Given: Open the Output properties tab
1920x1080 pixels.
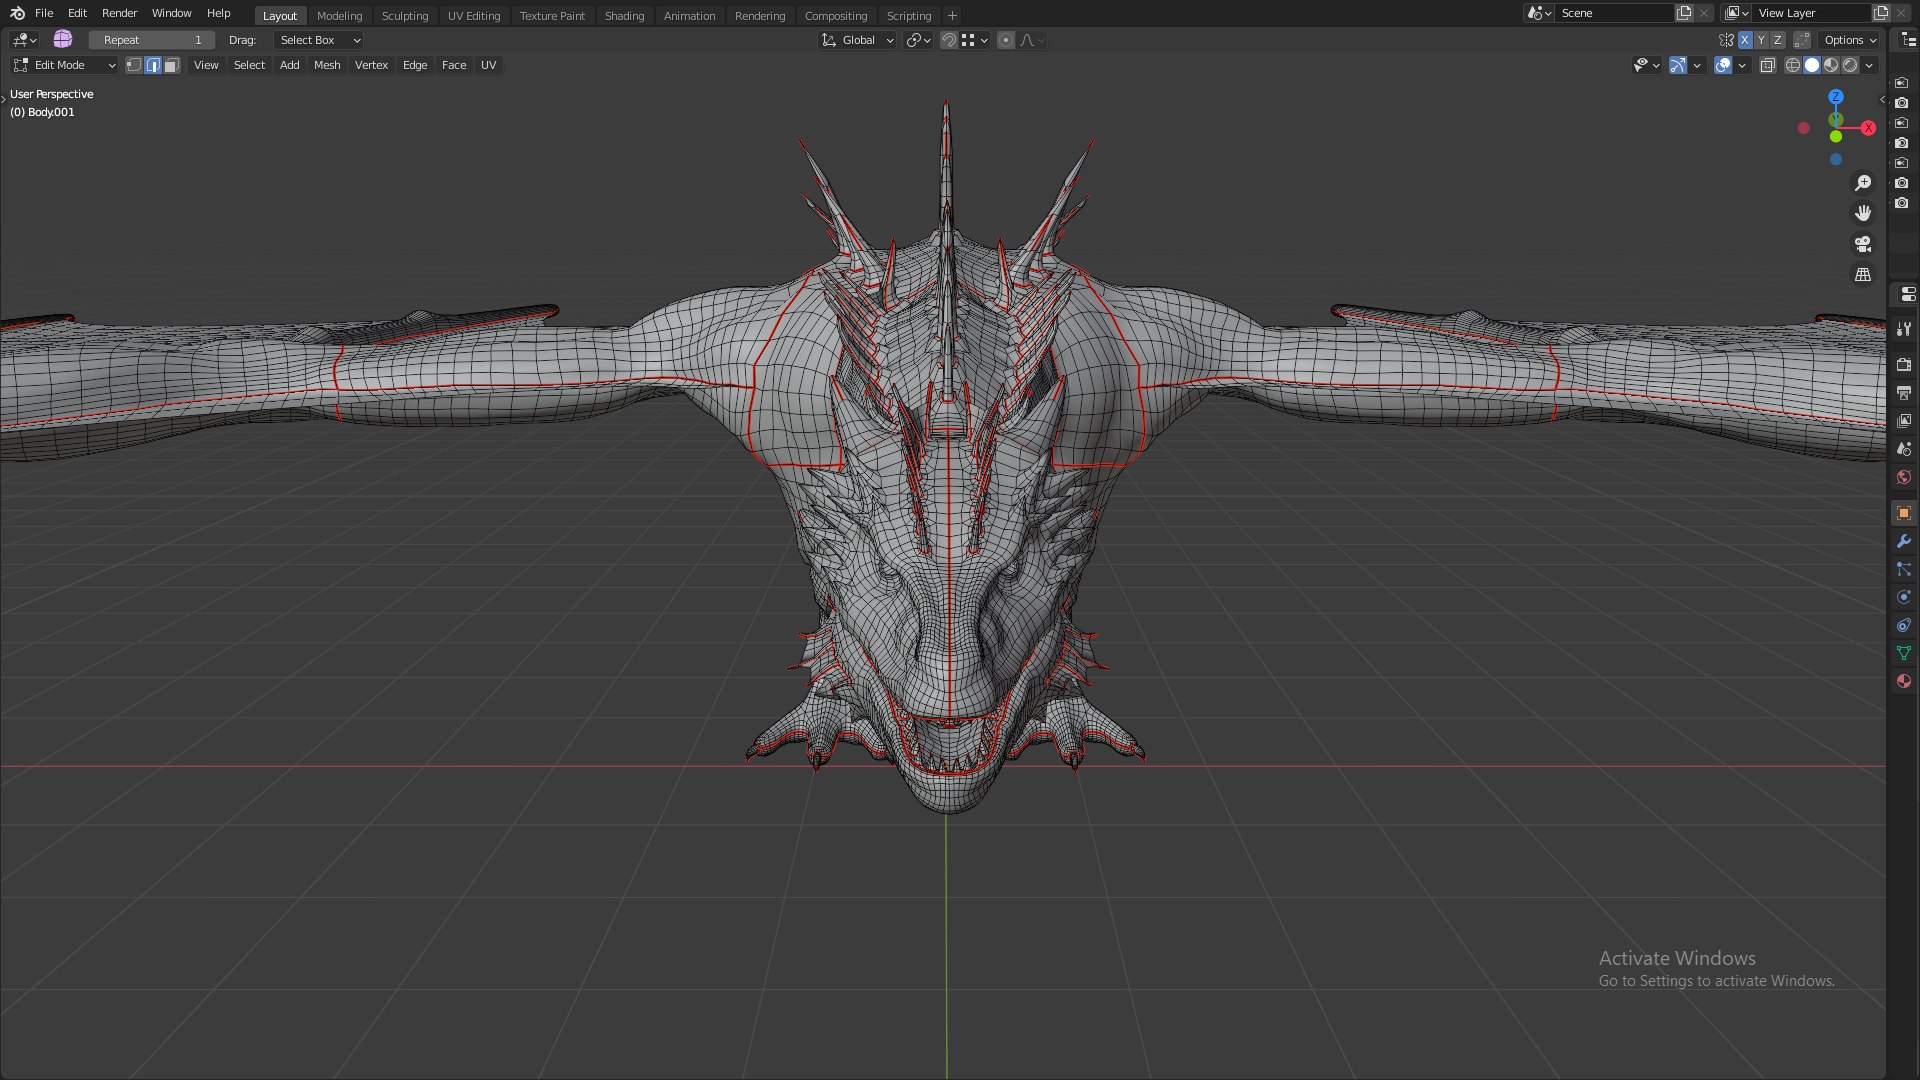Looking at the screenshot, I should (1904, 393).
